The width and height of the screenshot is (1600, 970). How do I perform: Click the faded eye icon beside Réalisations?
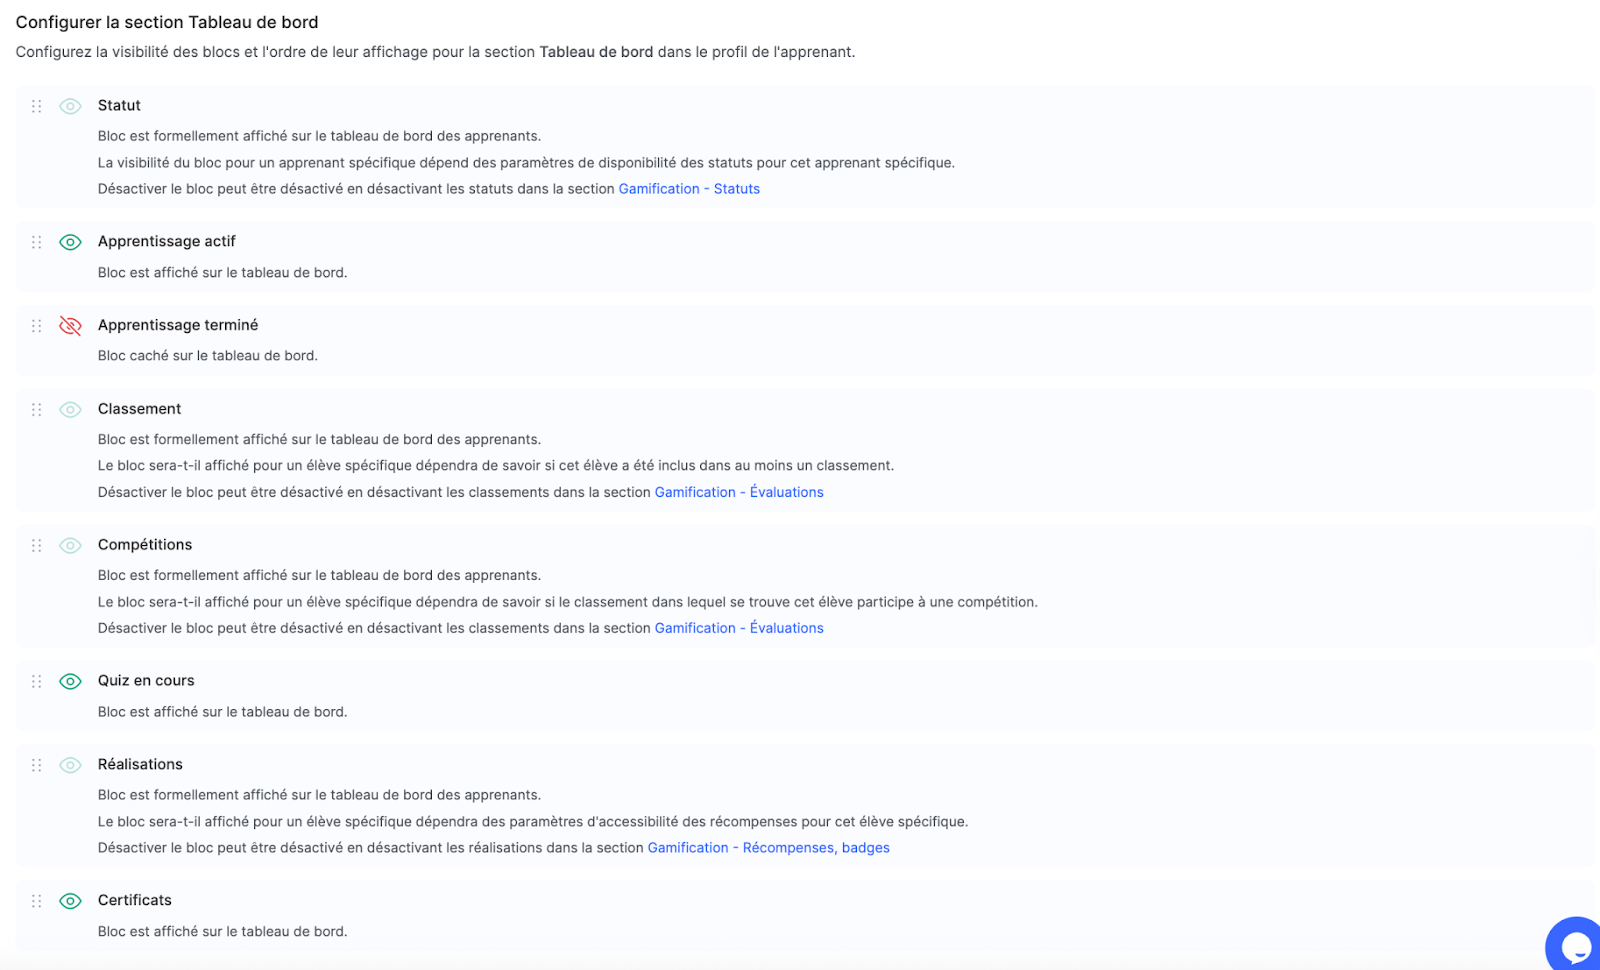pos(70,765)
